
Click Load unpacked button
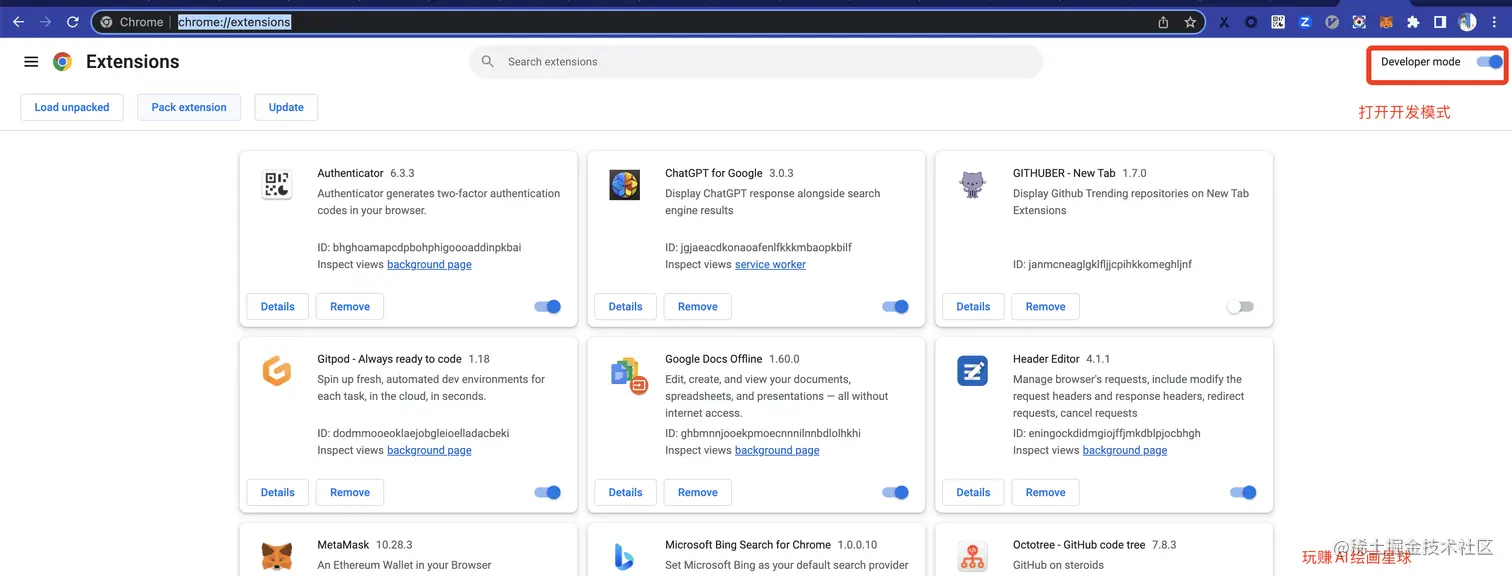(x=72, y=107)
